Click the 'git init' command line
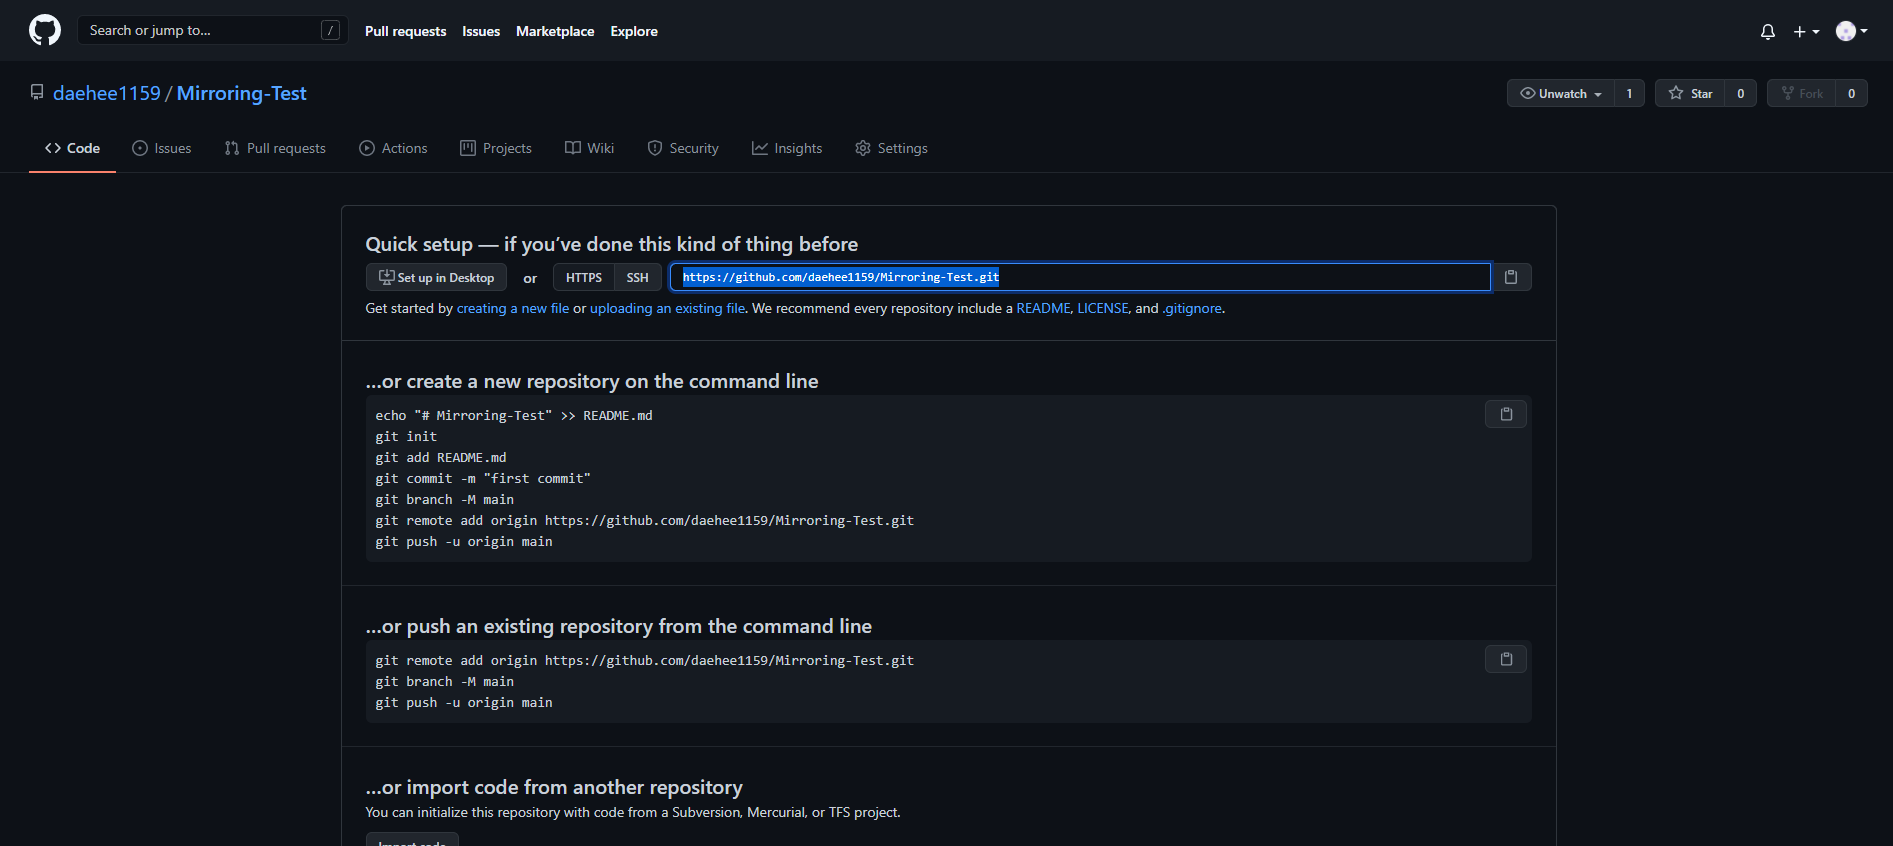 pos(406,436)
